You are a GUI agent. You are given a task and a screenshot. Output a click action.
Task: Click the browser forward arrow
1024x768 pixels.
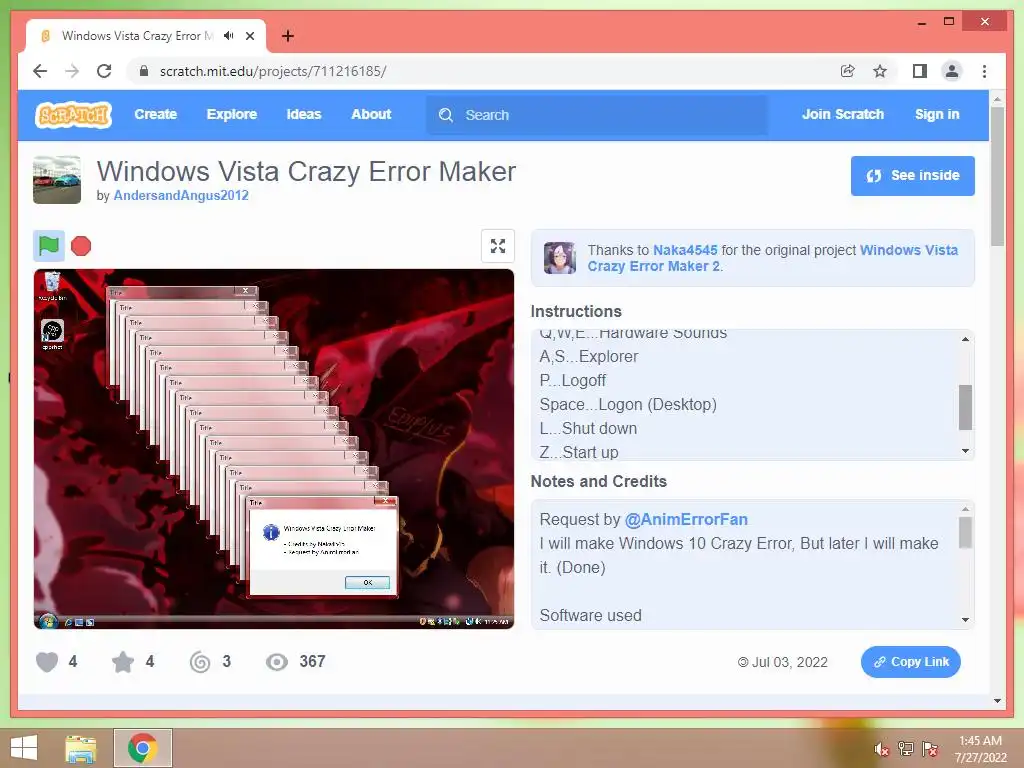click(x=72, y=71)
